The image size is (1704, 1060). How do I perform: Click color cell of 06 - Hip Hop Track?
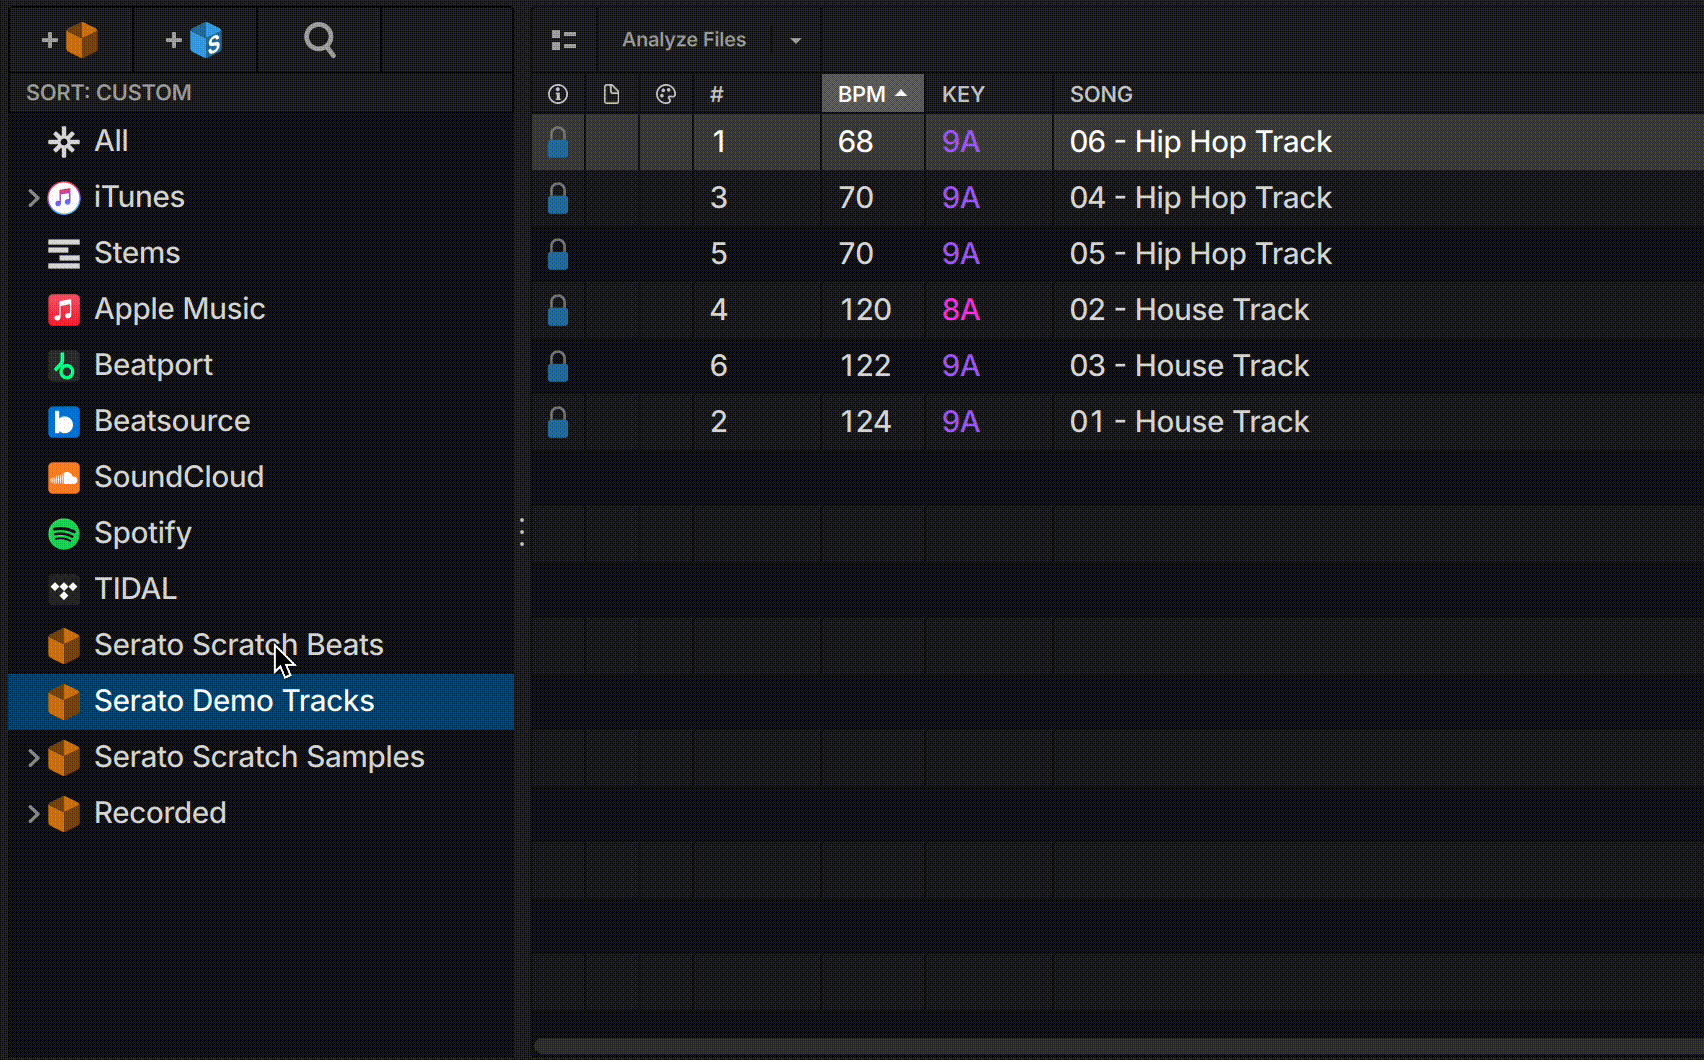coord(665,142)
